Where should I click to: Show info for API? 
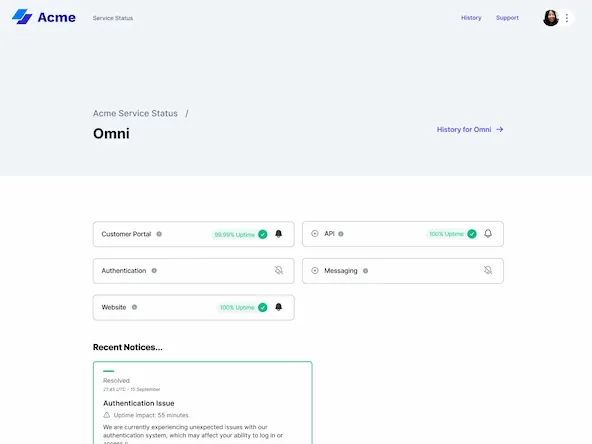coord(341,234)
